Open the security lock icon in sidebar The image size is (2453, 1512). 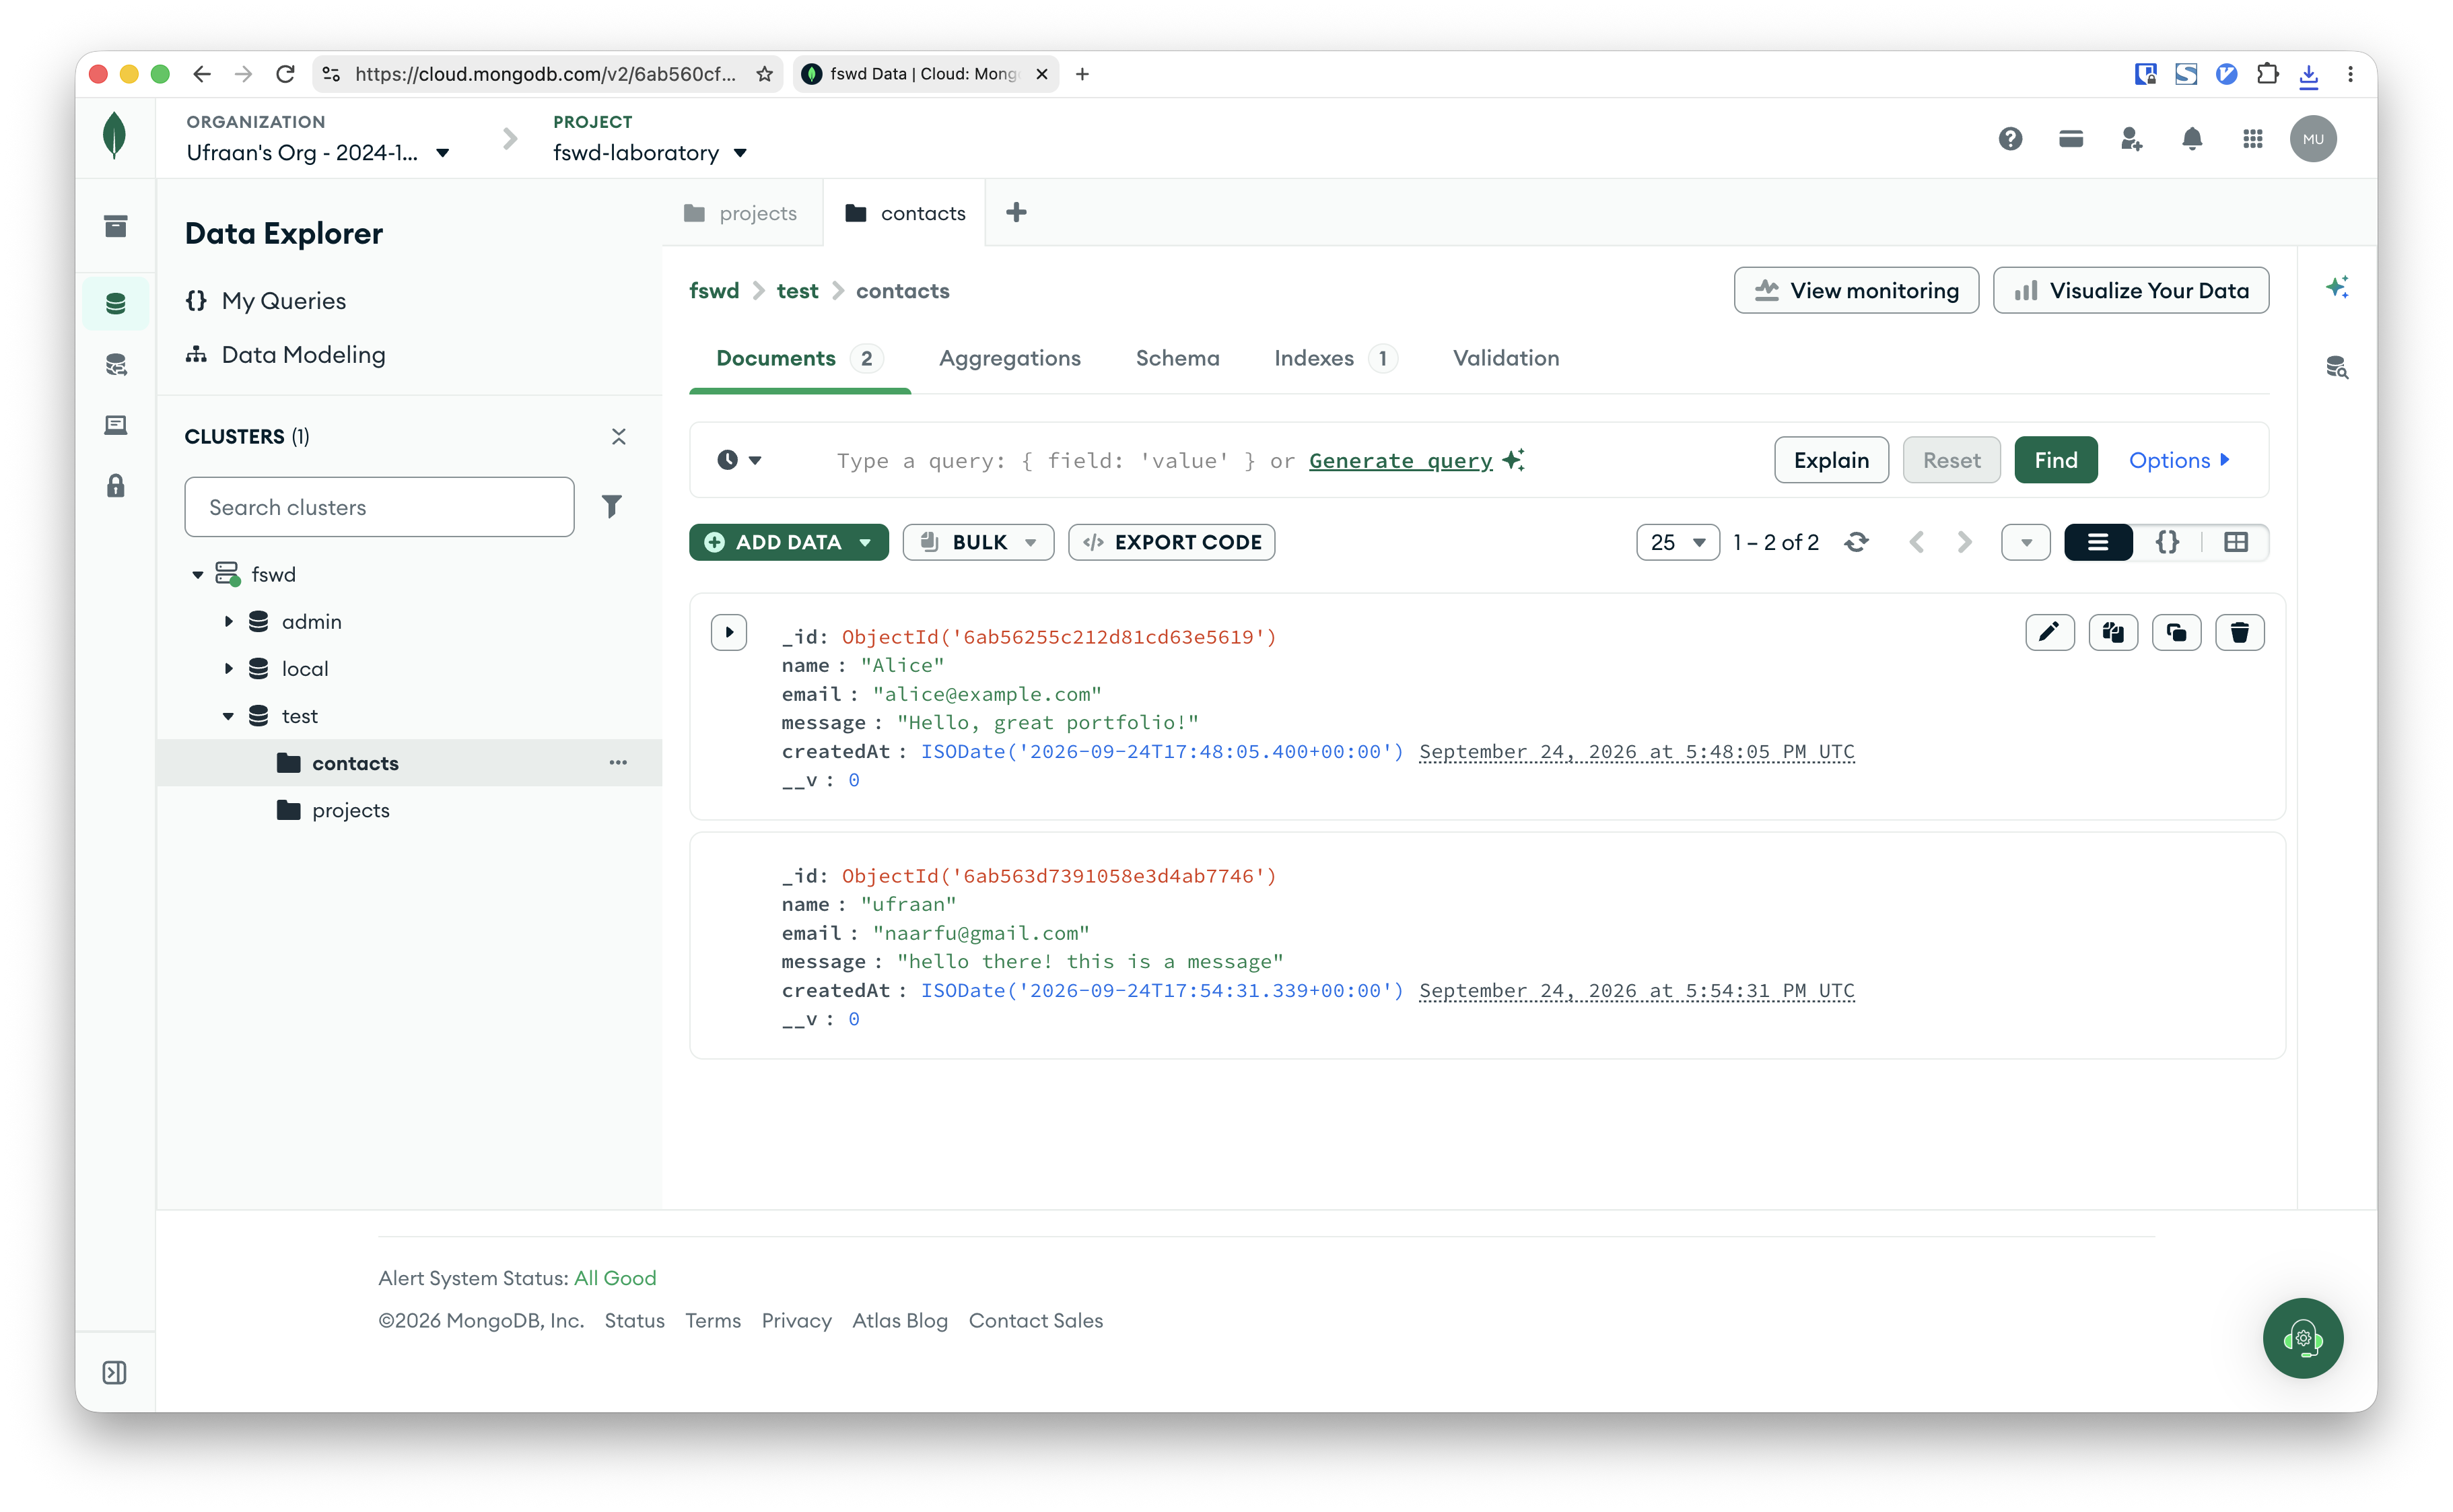click(116, 486)
